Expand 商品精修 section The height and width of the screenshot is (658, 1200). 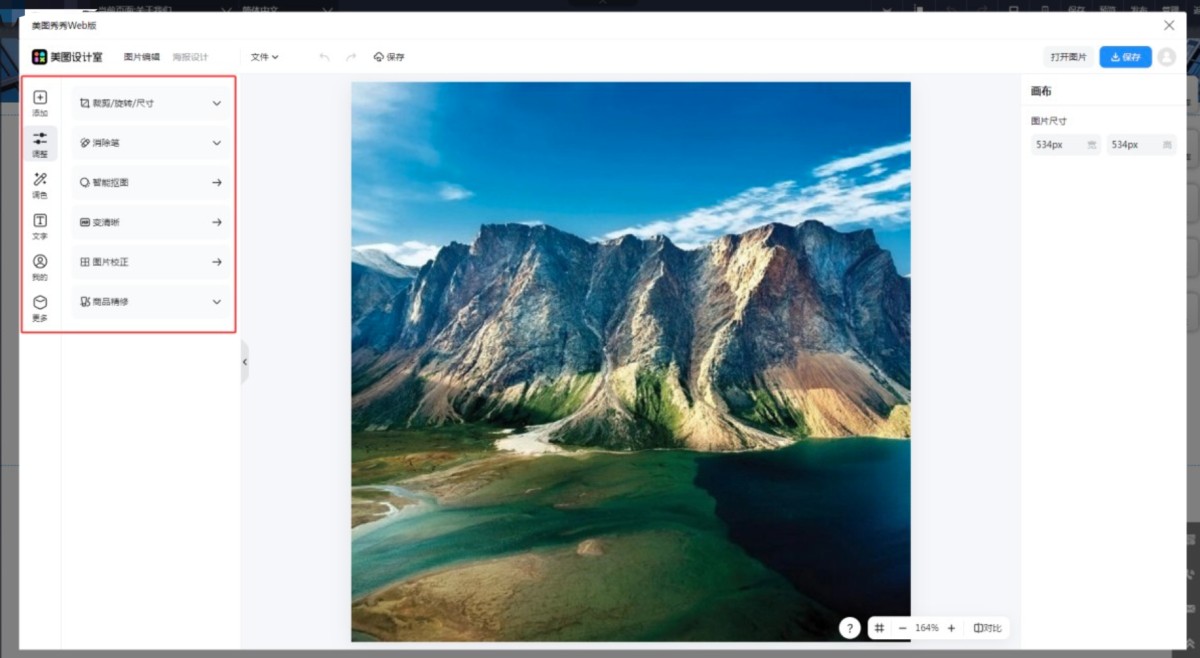[x=150, y=301]
